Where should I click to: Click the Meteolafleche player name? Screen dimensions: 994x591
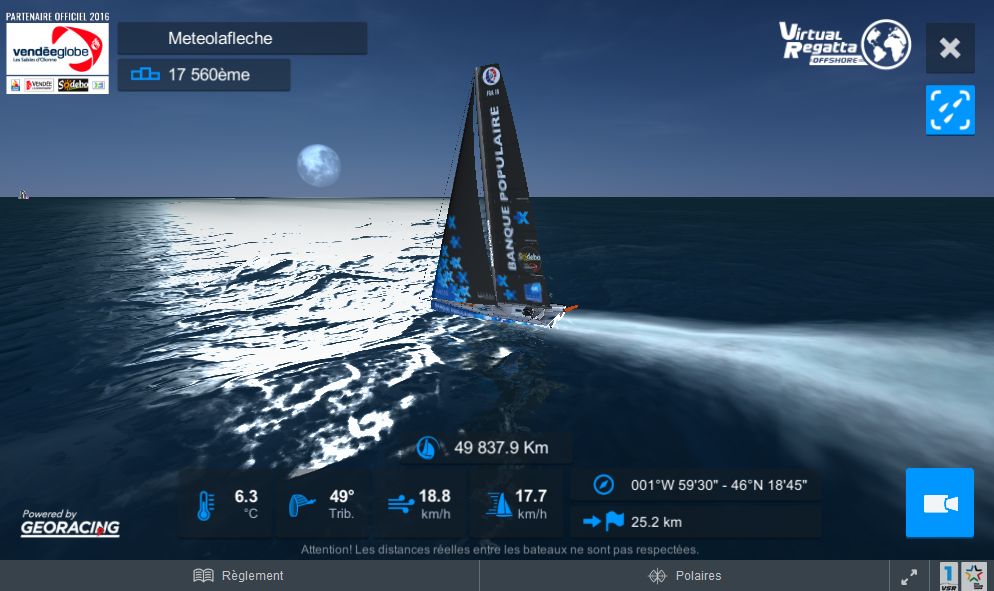[220, 38]
